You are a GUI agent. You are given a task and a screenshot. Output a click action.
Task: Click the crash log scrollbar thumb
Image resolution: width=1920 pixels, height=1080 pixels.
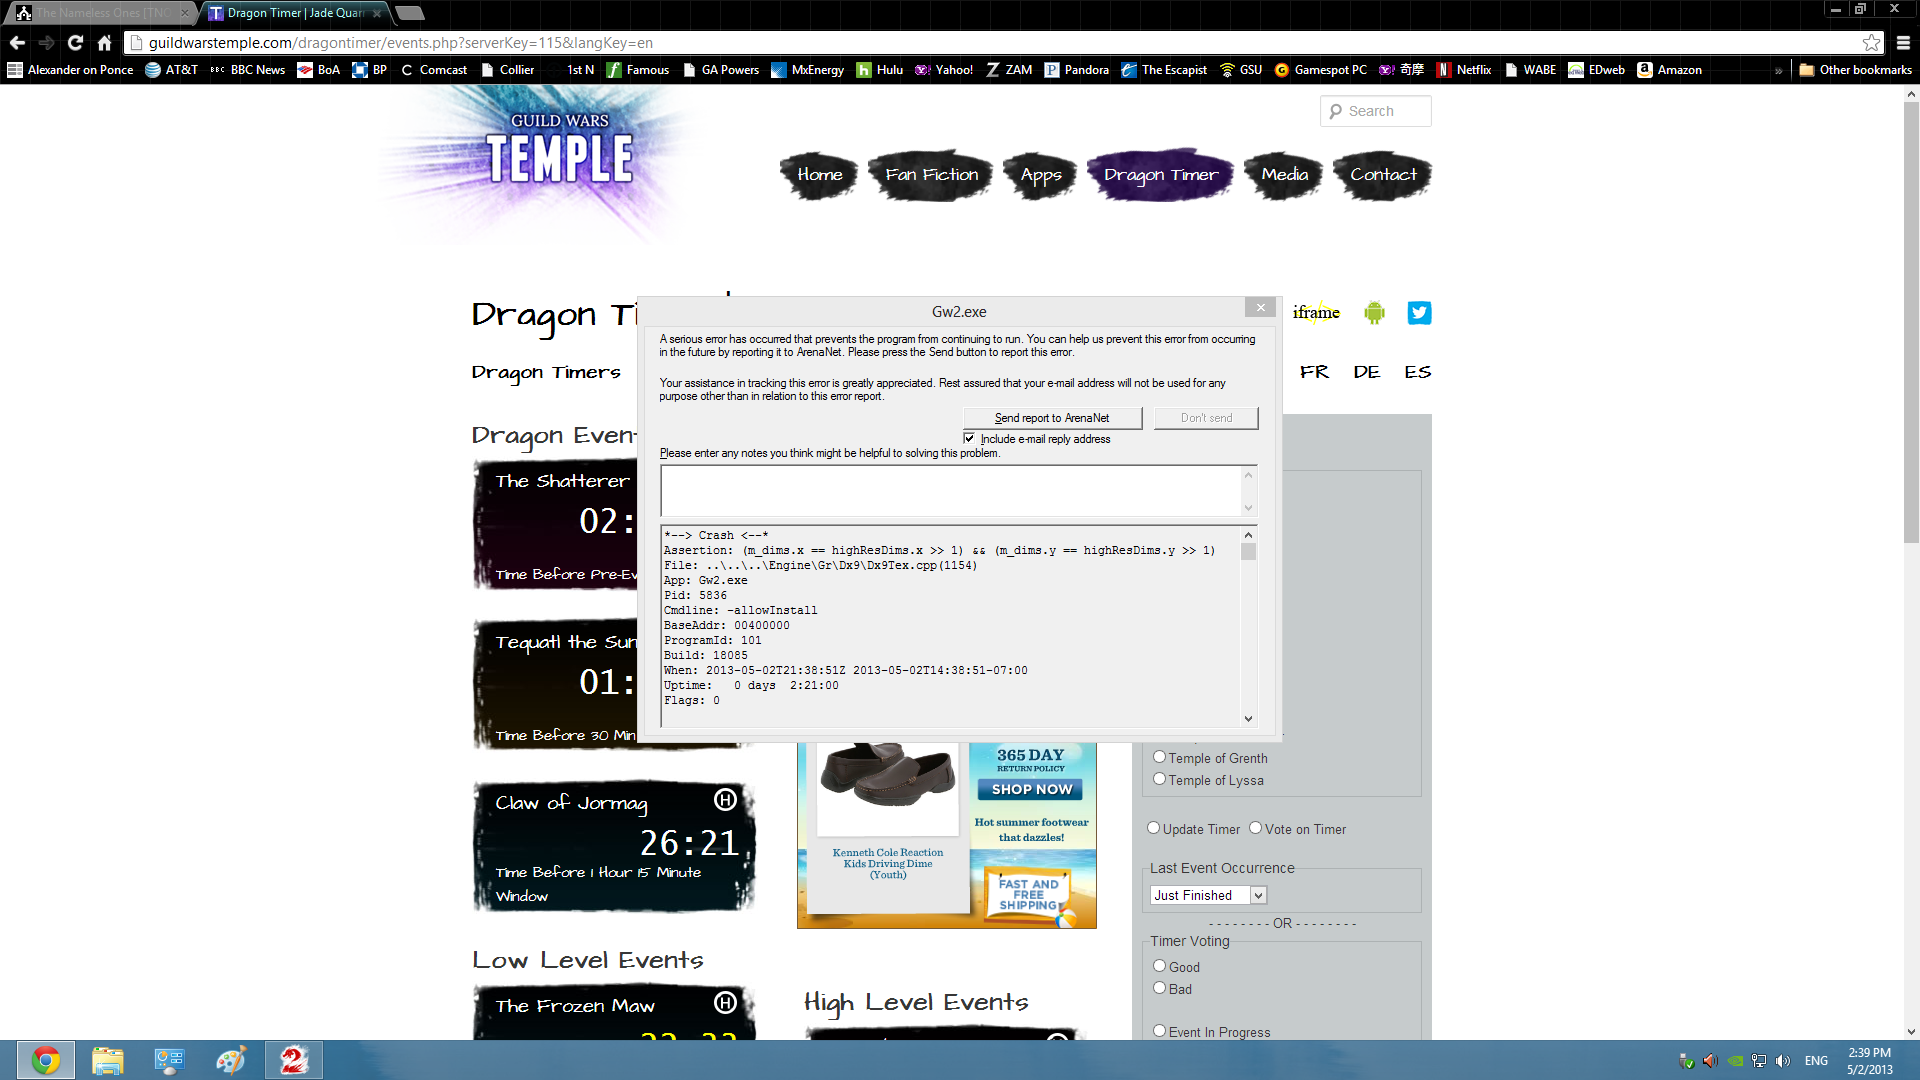click(1248, 552)
